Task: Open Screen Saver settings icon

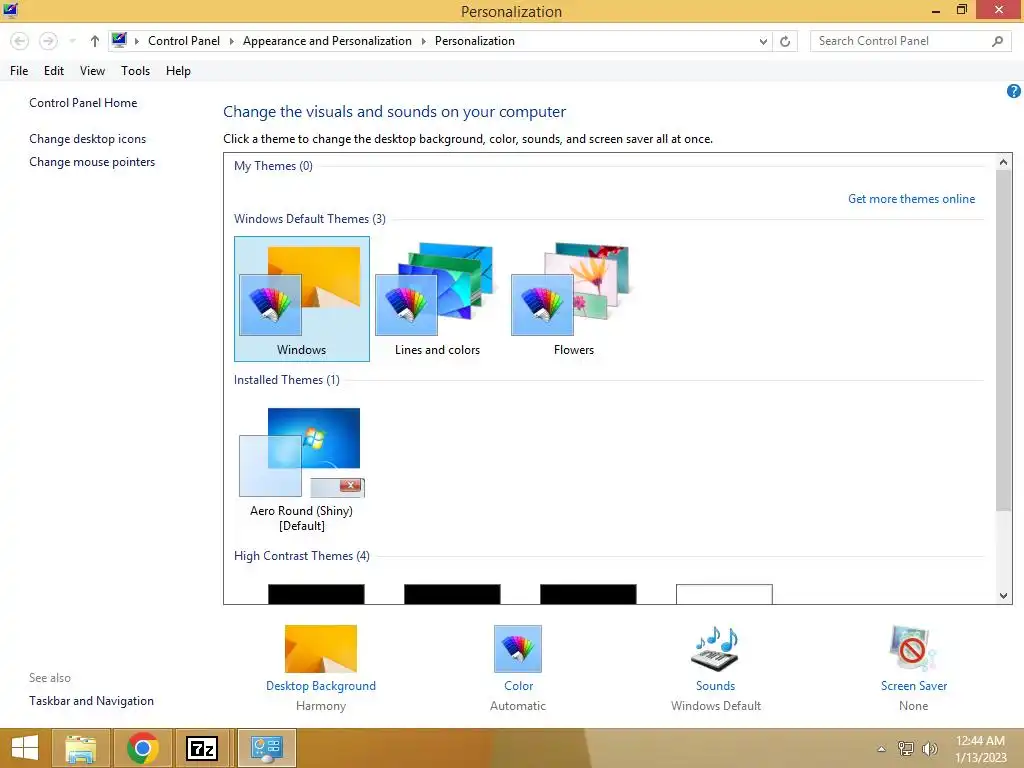Action: click(x=913, y=648)
